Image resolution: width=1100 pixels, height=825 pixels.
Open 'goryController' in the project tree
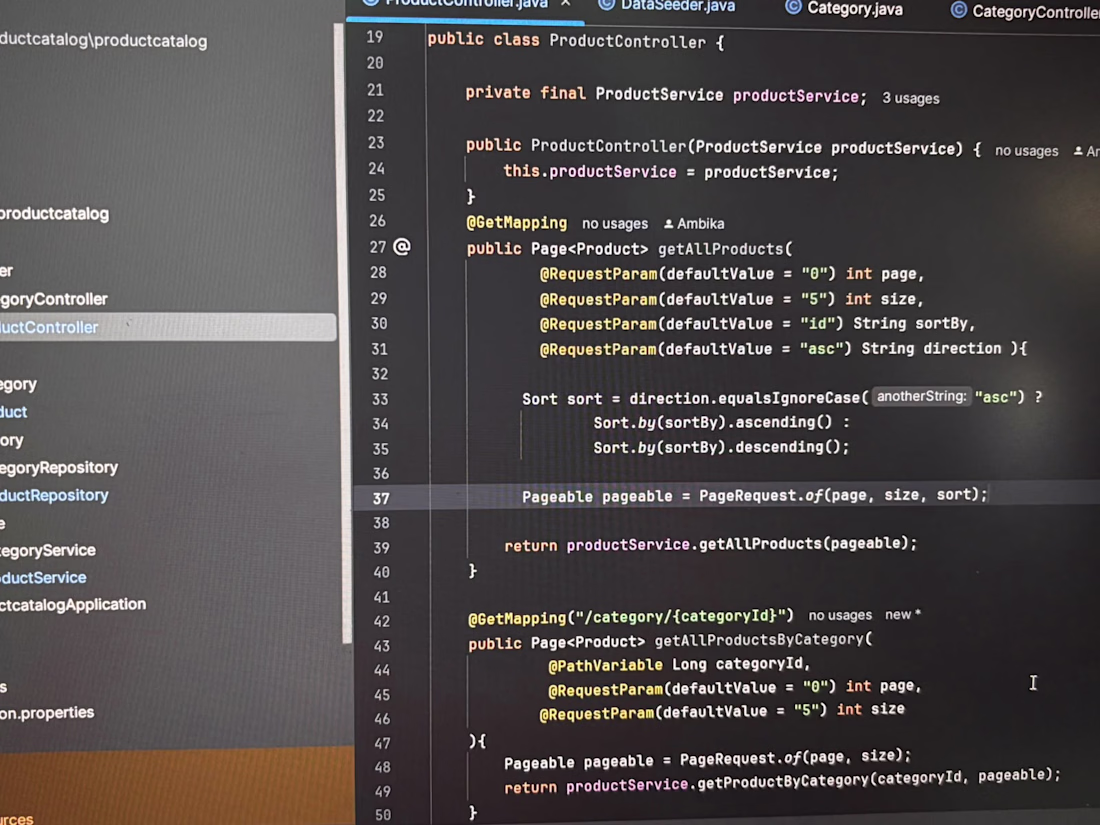[x=54, y=300]
